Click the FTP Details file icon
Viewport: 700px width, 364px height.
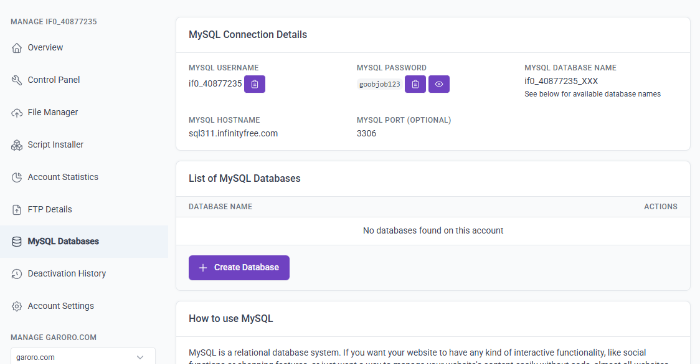[17, 209]
